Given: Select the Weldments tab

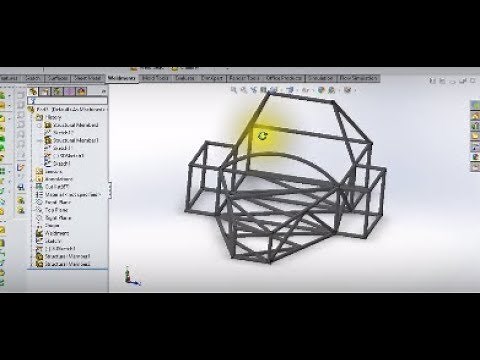Looking at the screenshot, I should click(x=121, y=78).
